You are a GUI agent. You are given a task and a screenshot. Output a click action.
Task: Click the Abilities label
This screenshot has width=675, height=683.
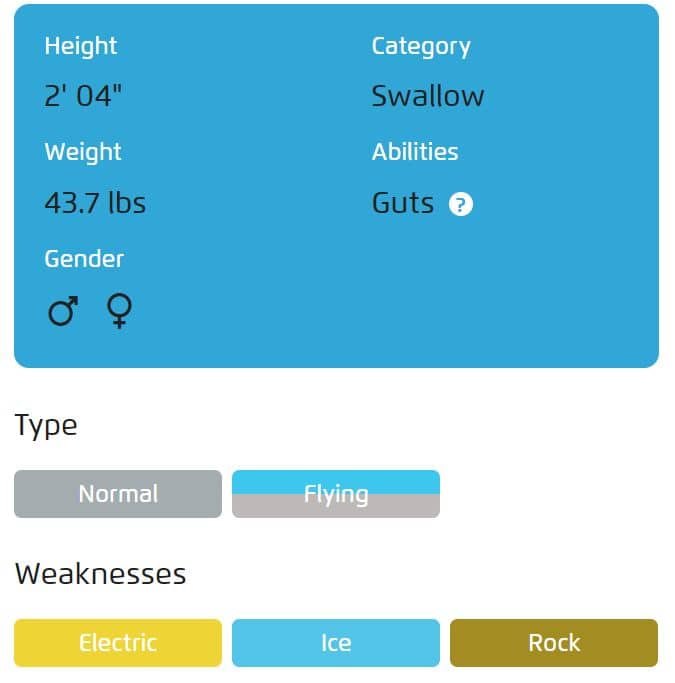tap(415, 152)
